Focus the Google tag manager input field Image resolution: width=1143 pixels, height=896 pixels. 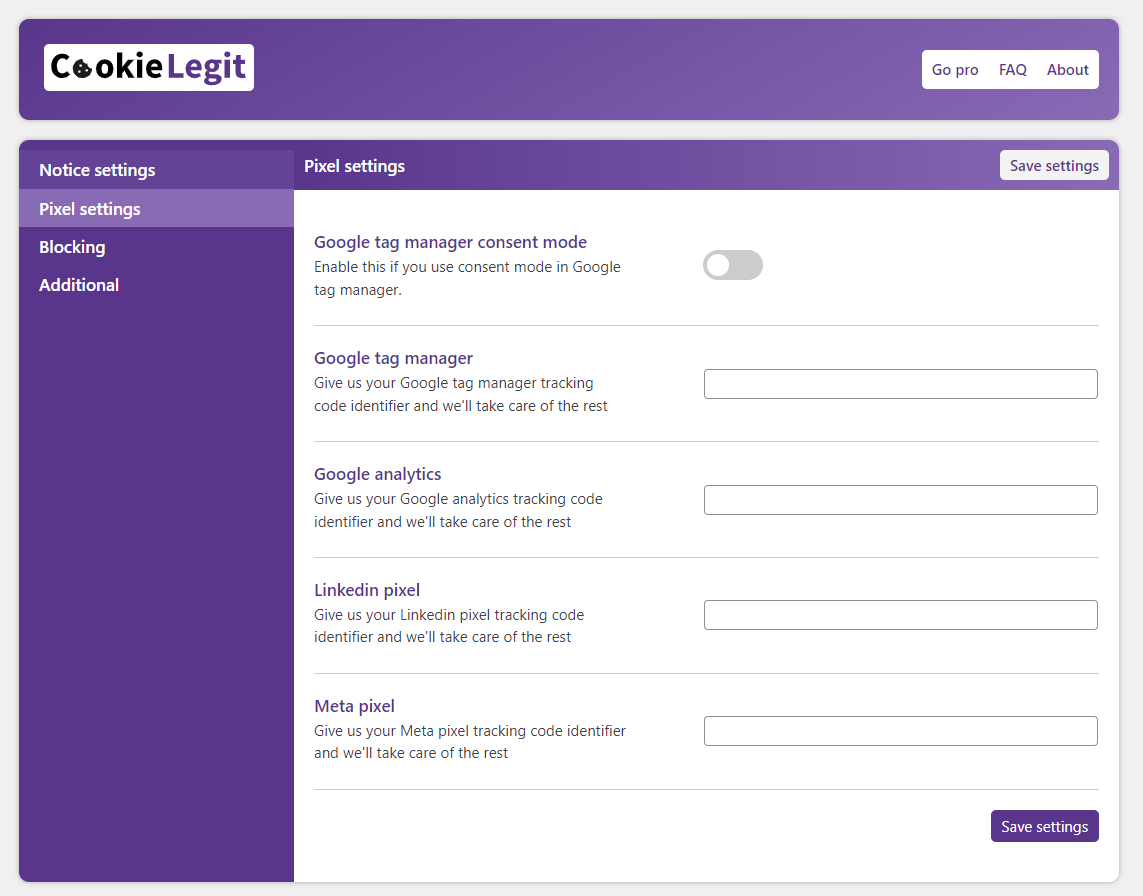[x=900, y=384]
